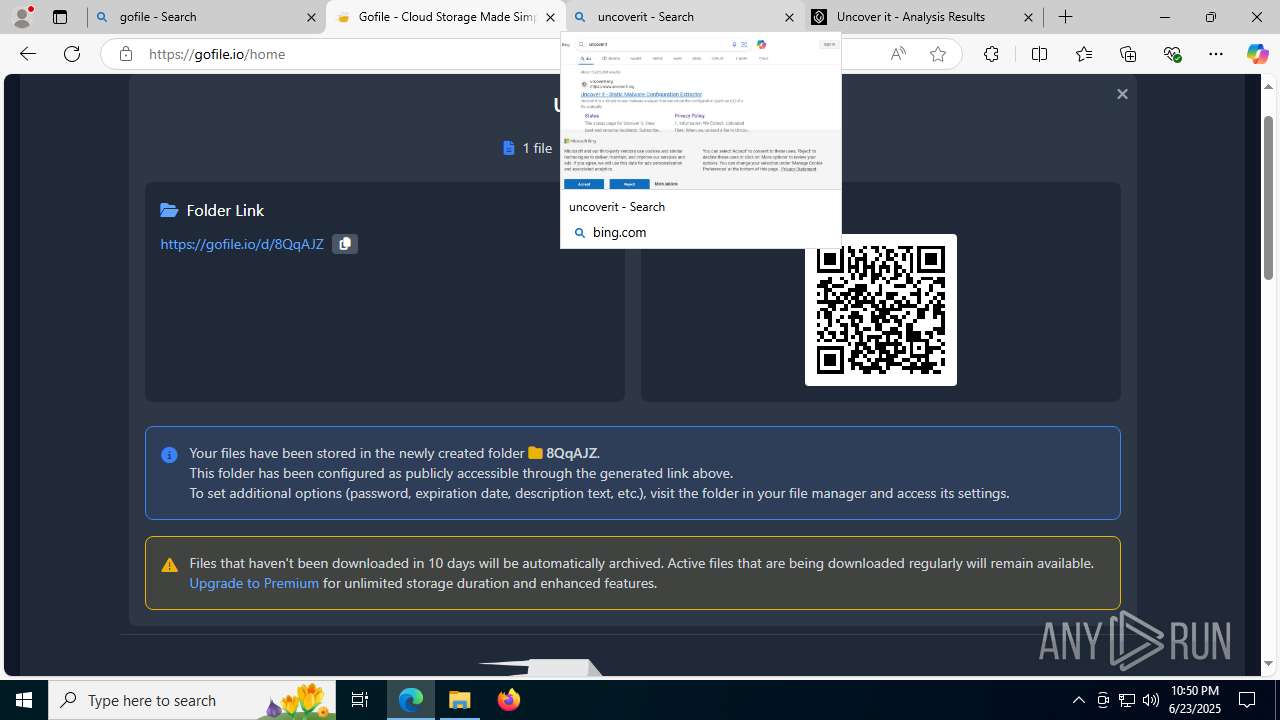Click the warning icon in the yellow notice
The height and width of the screenshot is (720, 1280).
(170, 565)
